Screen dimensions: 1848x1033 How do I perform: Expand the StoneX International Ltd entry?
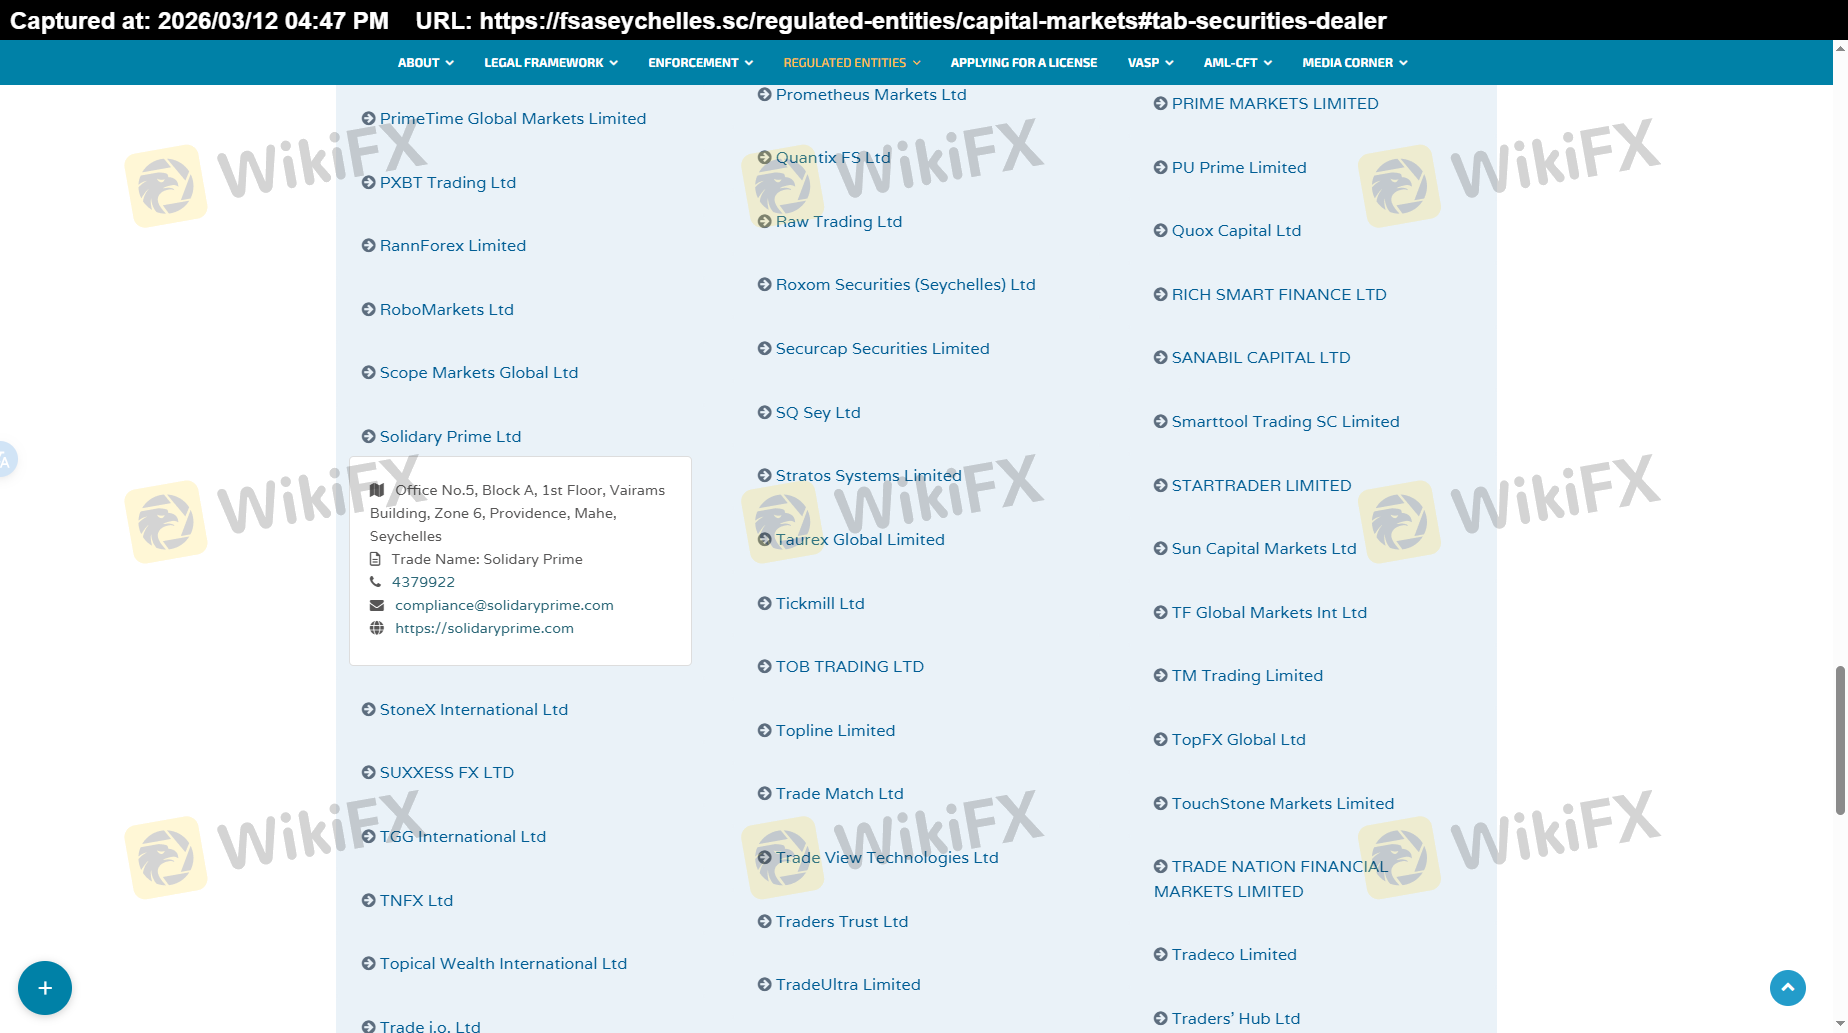tap(473, 710)
